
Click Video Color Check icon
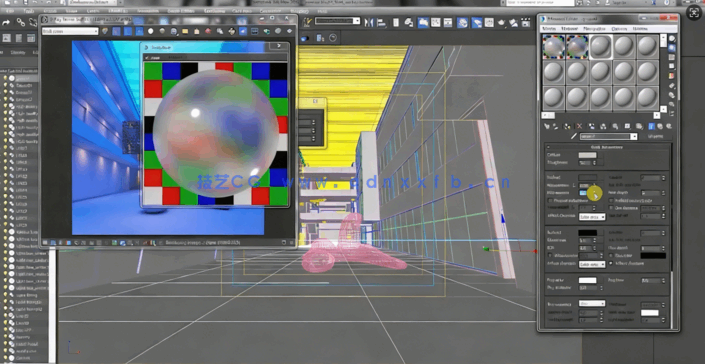[x=672, y=75]
